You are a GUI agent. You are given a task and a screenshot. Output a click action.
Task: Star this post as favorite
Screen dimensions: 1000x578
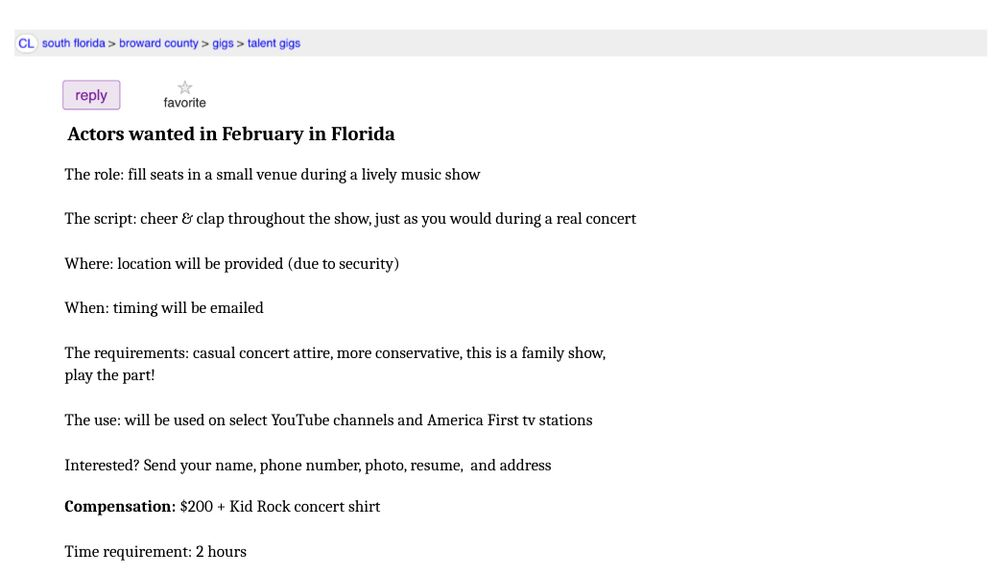[185, 88]
